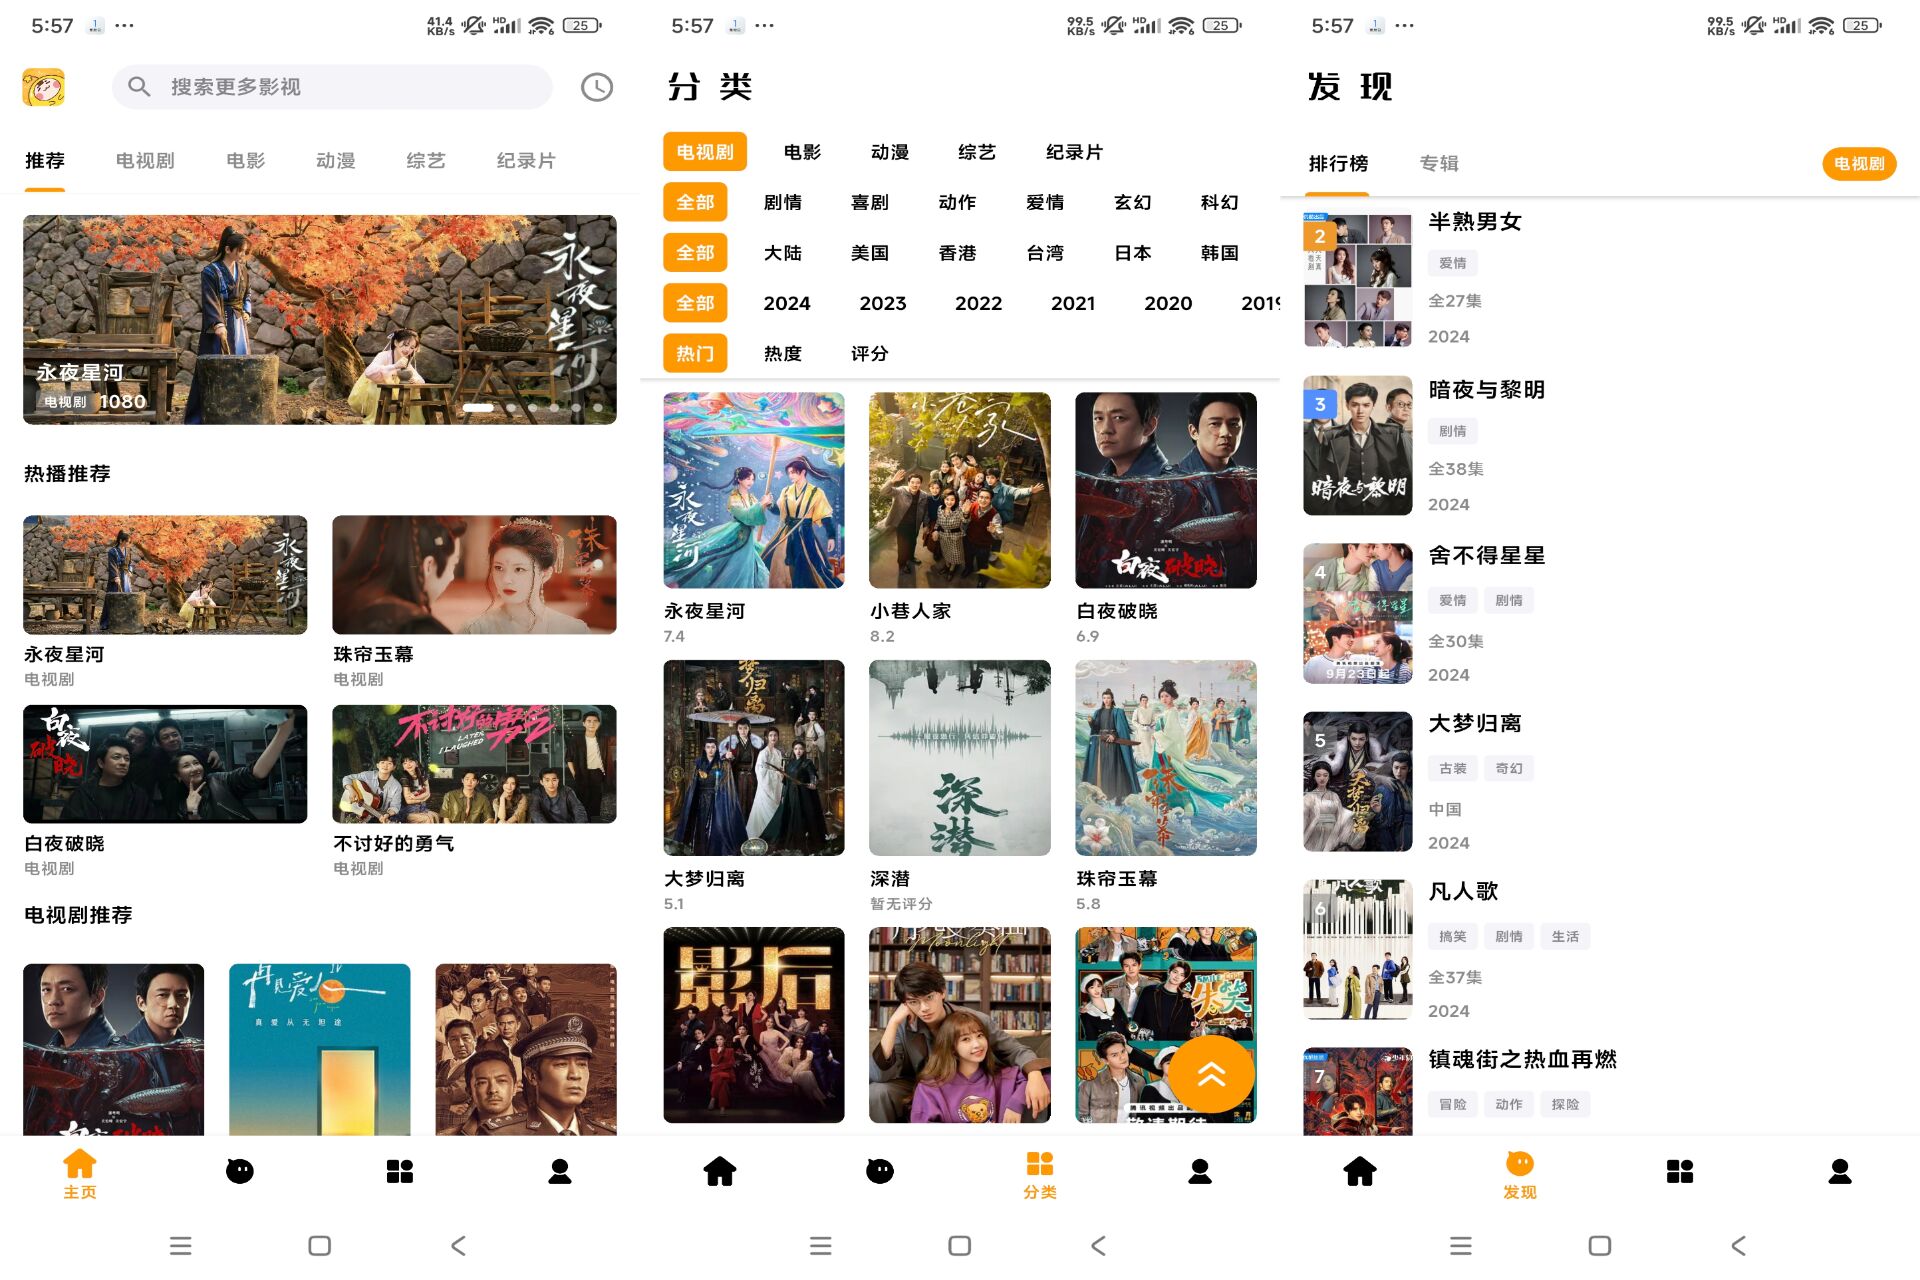The image size is (1920, 1280).
Task: Select the 热门 sorting chip
Action: [x=695, y=353]
